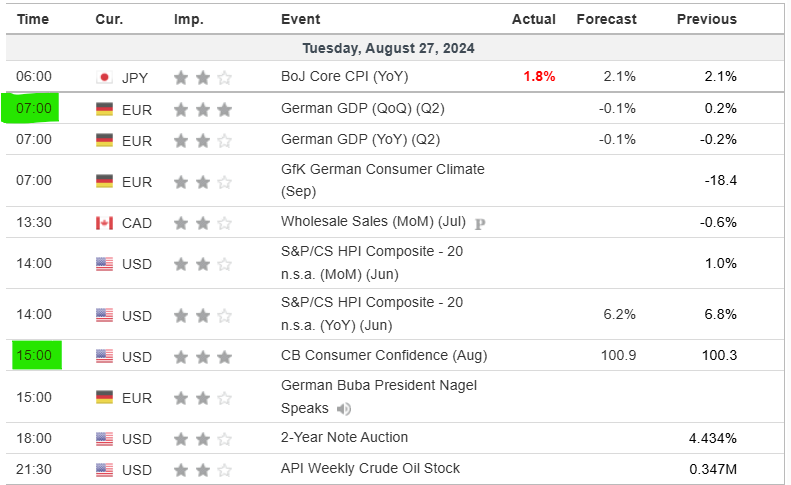
Task: Click the speaker icon after Nagel Speaks
Action: tap(344, 408)
